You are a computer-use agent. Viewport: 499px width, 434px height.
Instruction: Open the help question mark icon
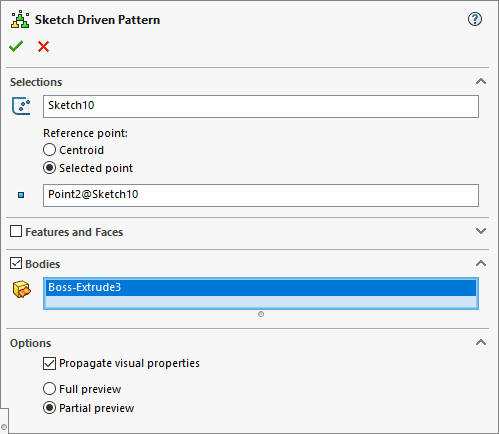[x=475, y=19]
